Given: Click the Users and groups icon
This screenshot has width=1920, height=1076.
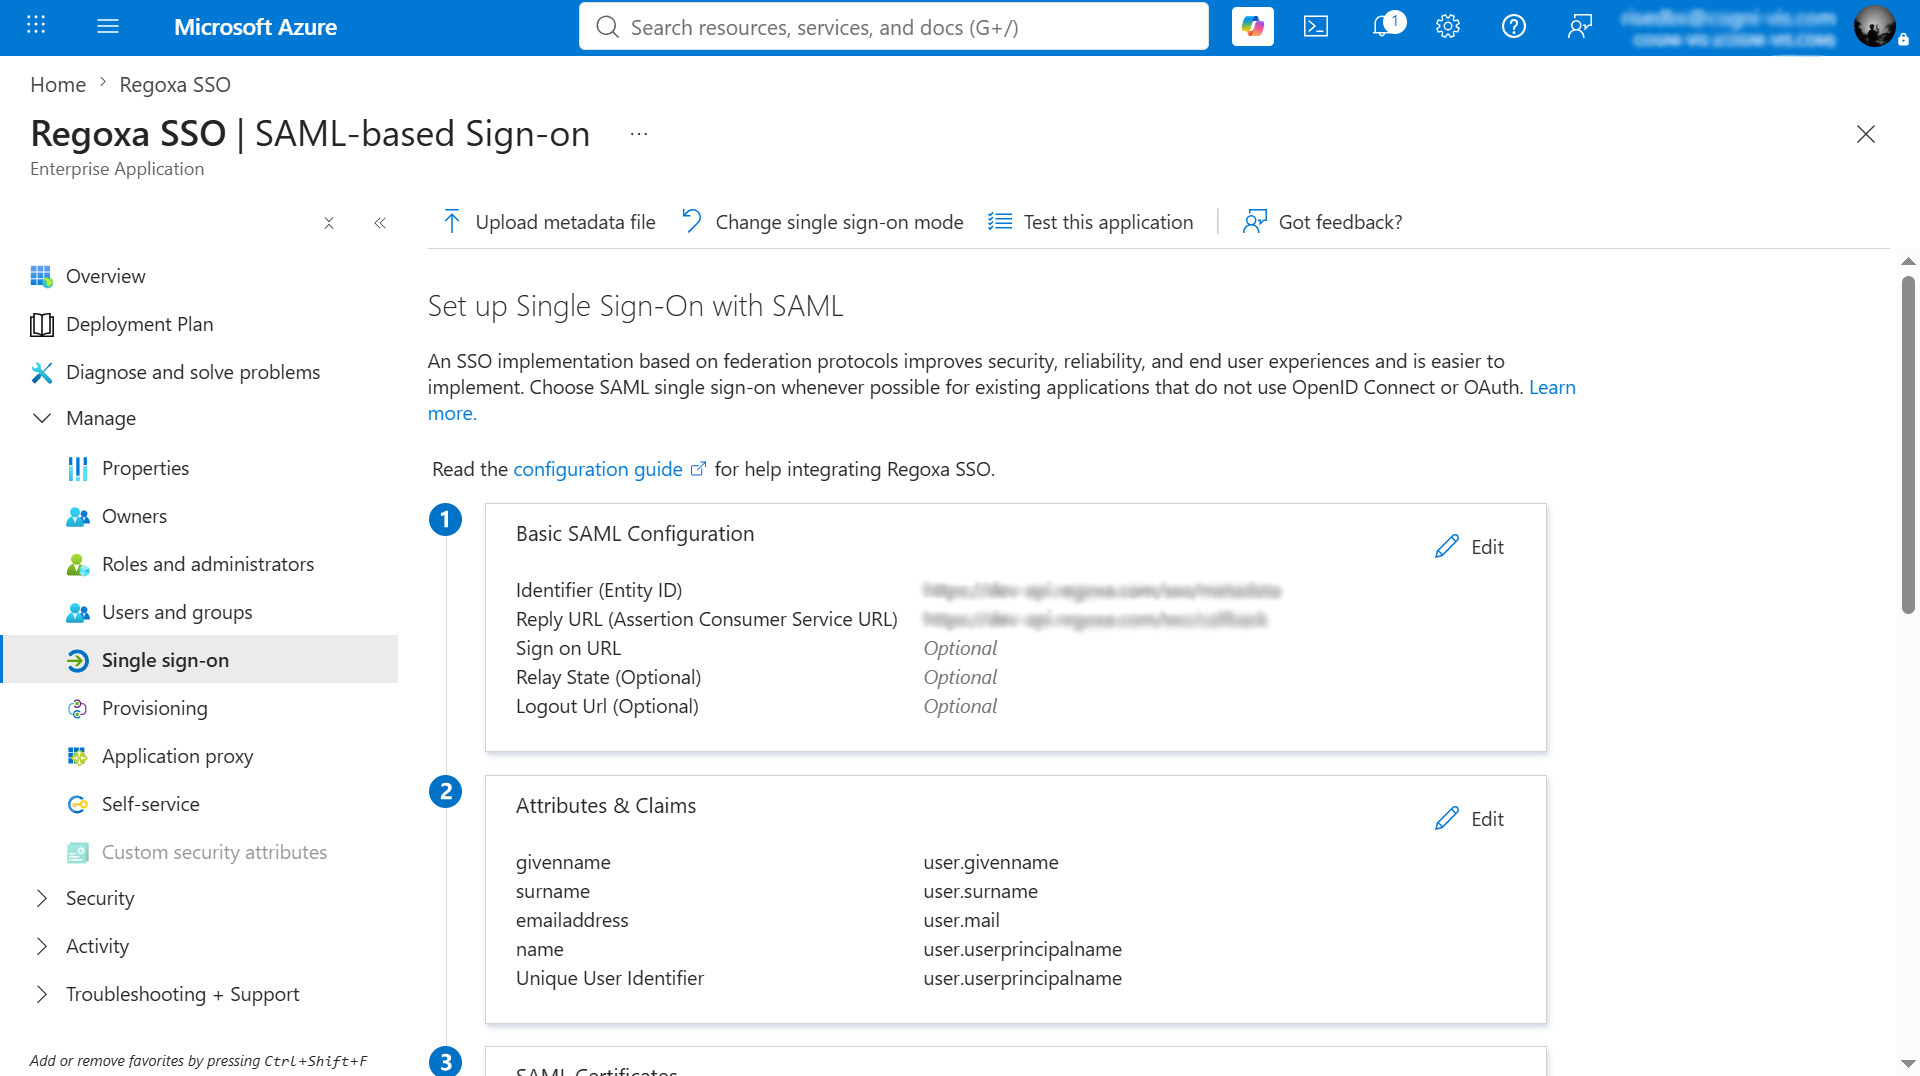Looking at the screenshot, I should tap(77, 612).
